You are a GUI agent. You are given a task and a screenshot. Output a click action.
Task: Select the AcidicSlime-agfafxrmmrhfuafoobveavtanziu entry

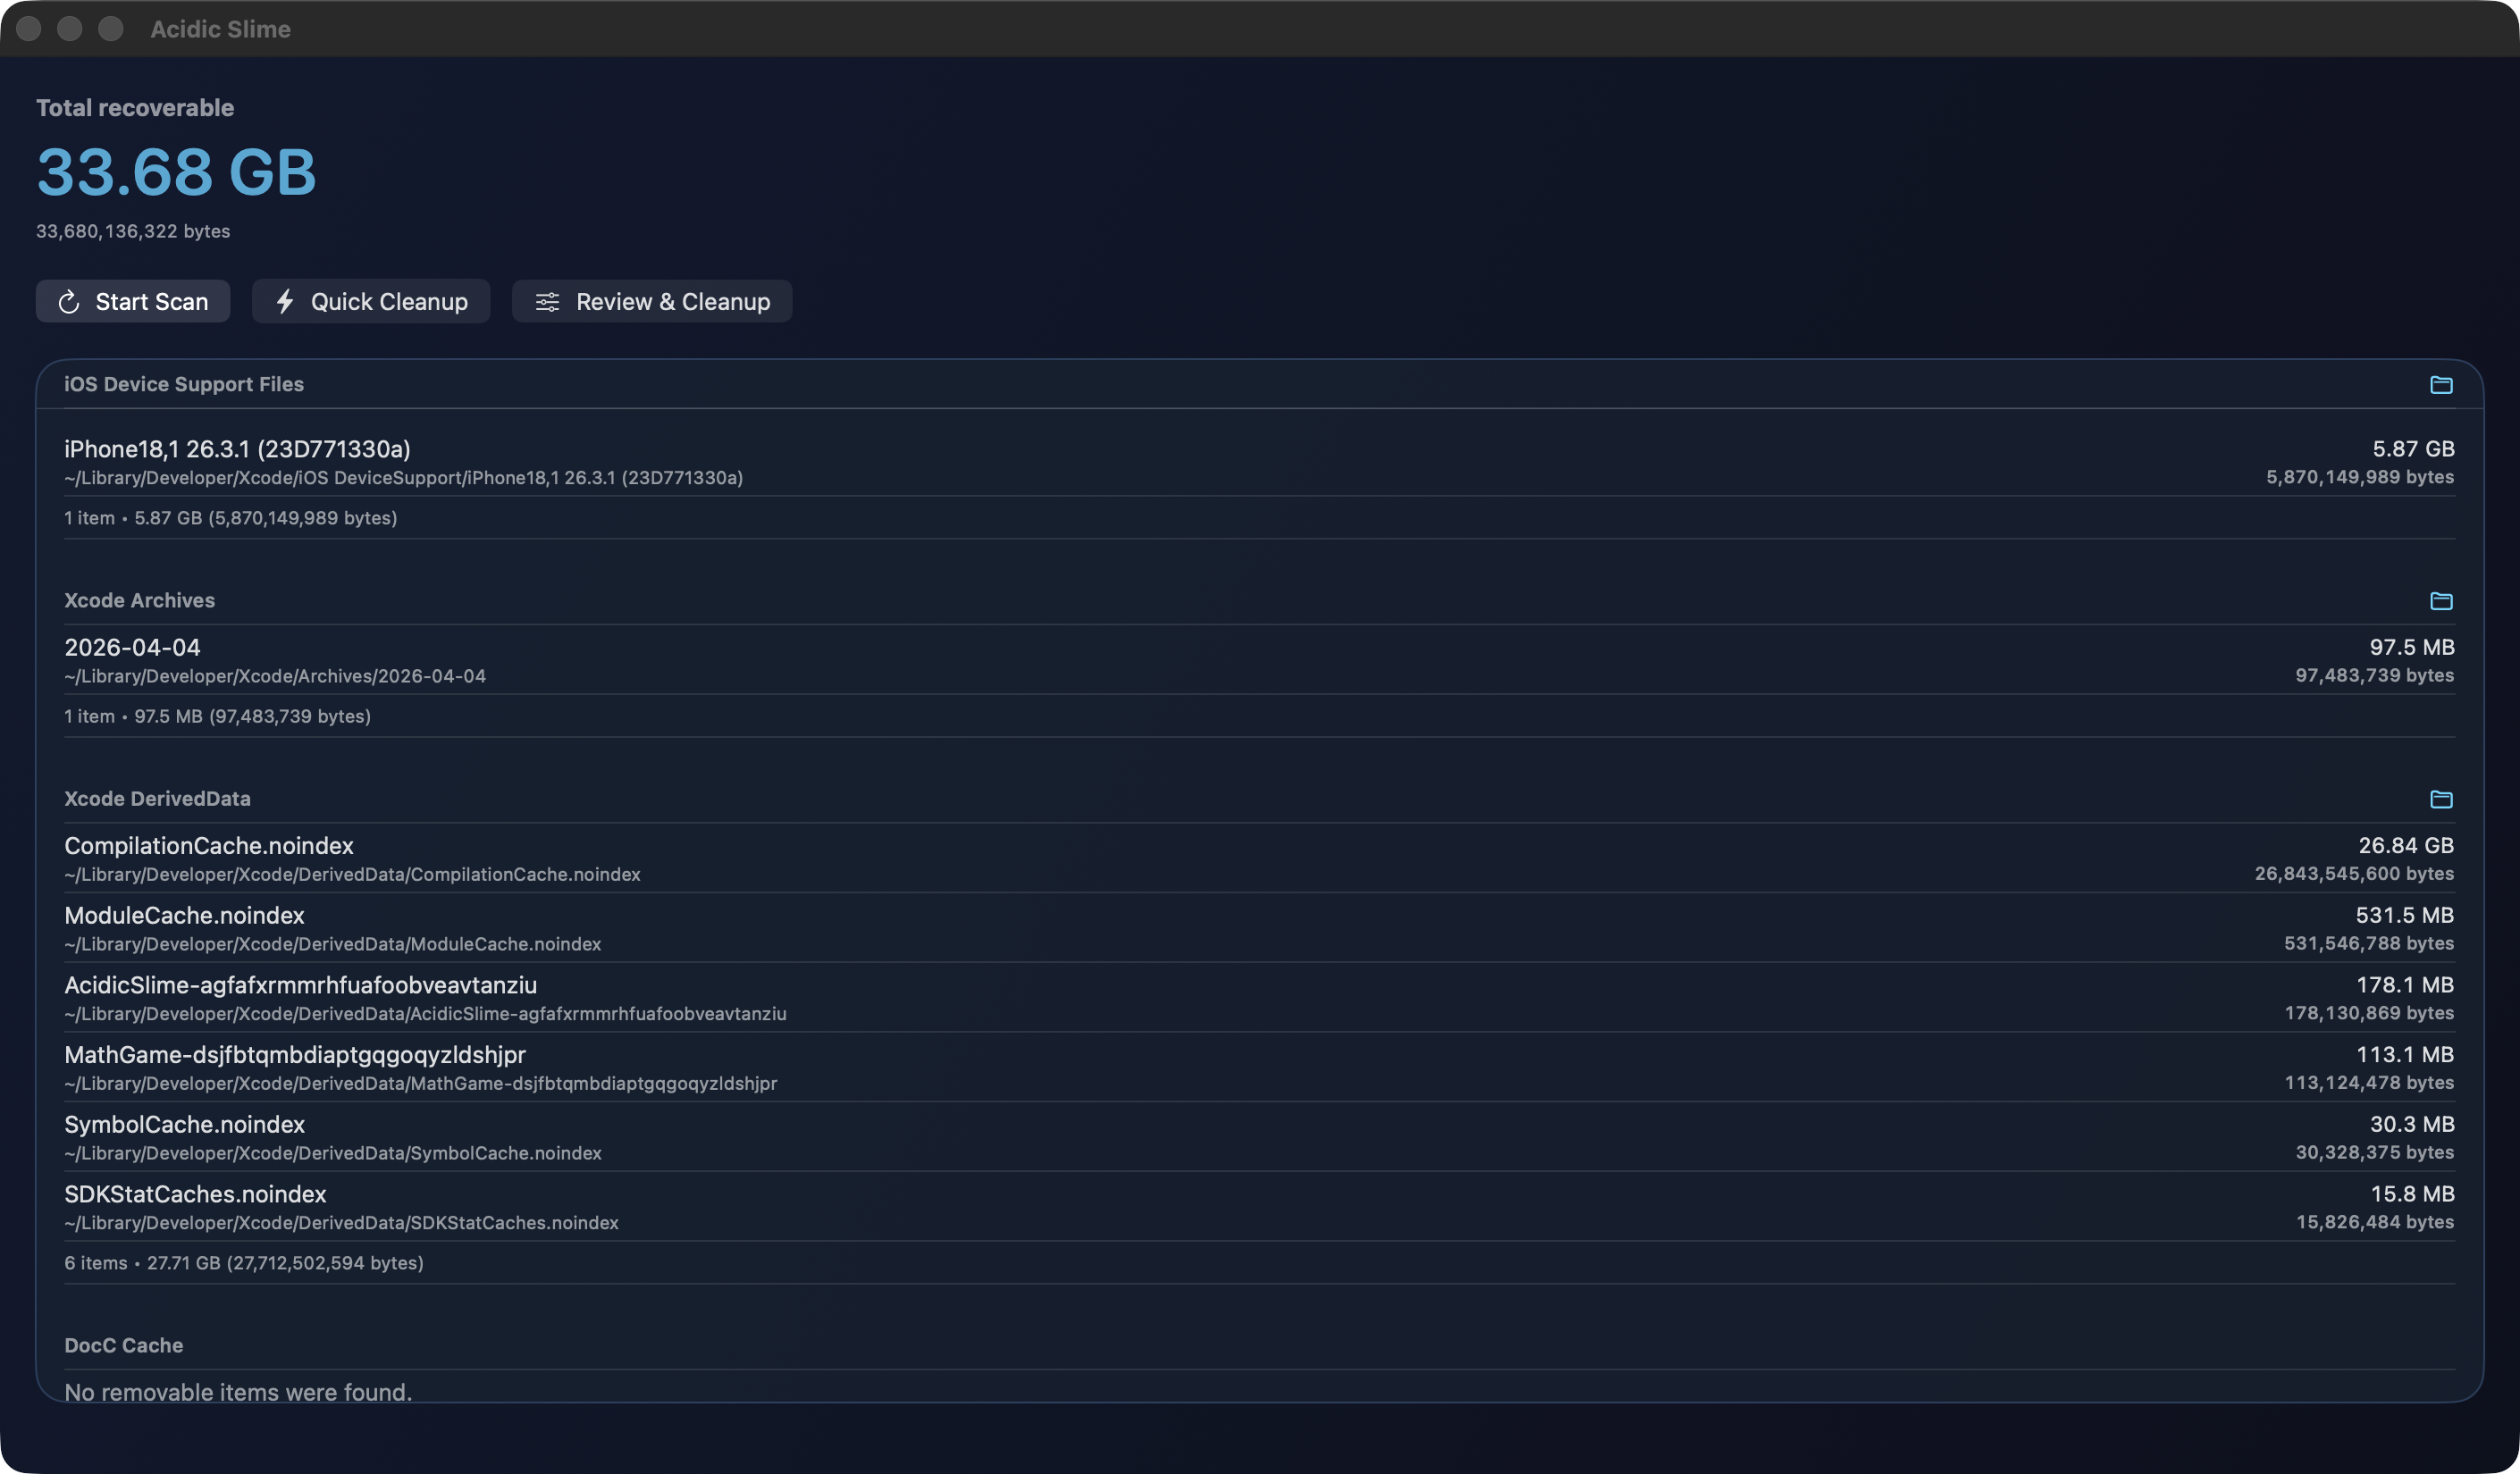[x=300, y=985]
